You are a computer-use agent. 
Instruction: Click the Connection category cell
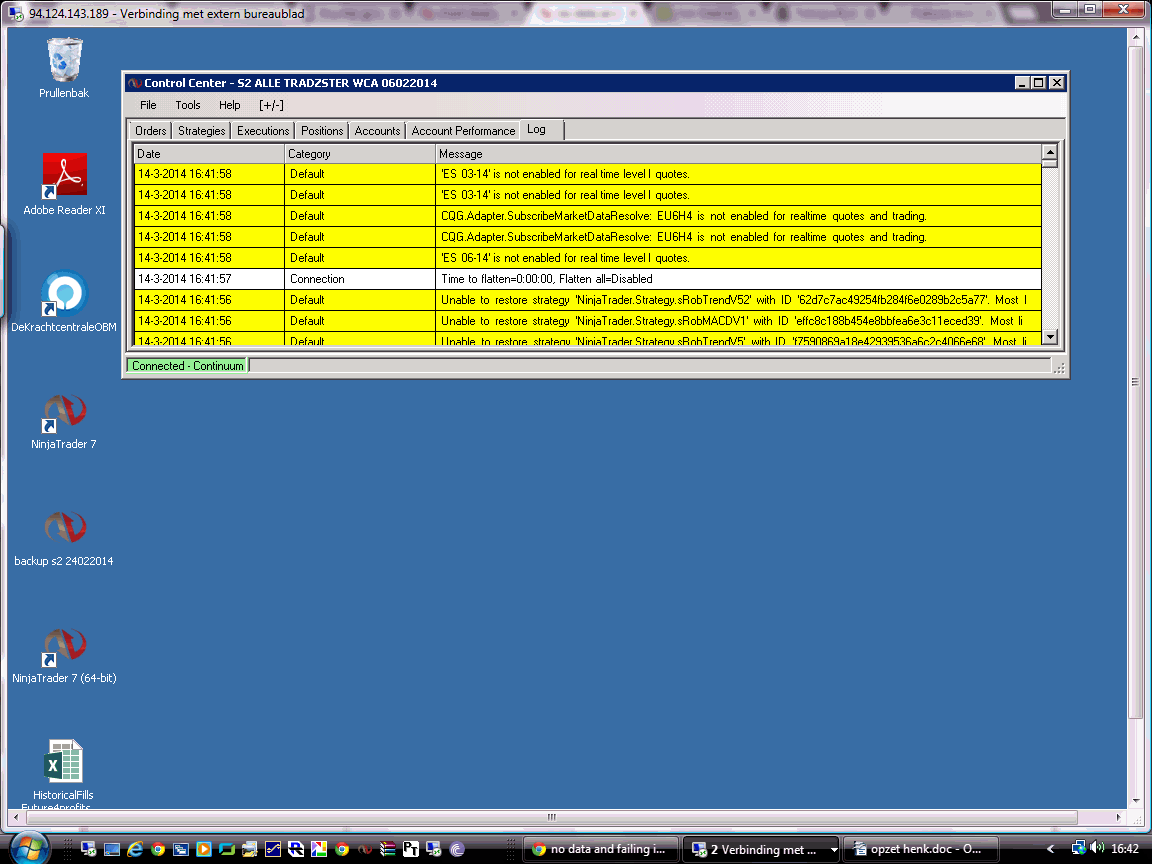[360, 279]
